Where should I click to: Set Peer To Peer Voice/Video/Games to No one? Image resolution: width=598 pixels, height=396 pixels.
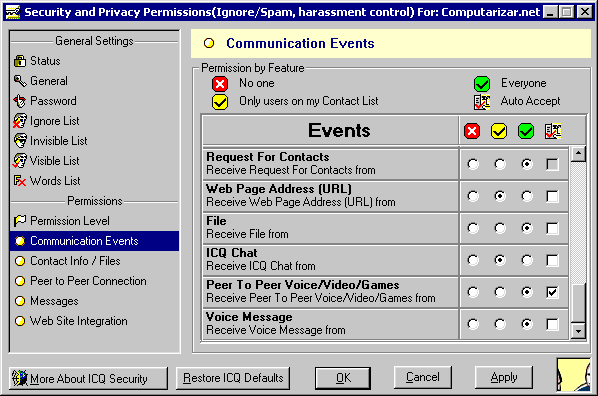pyautogui.click(x=473, y=293)
